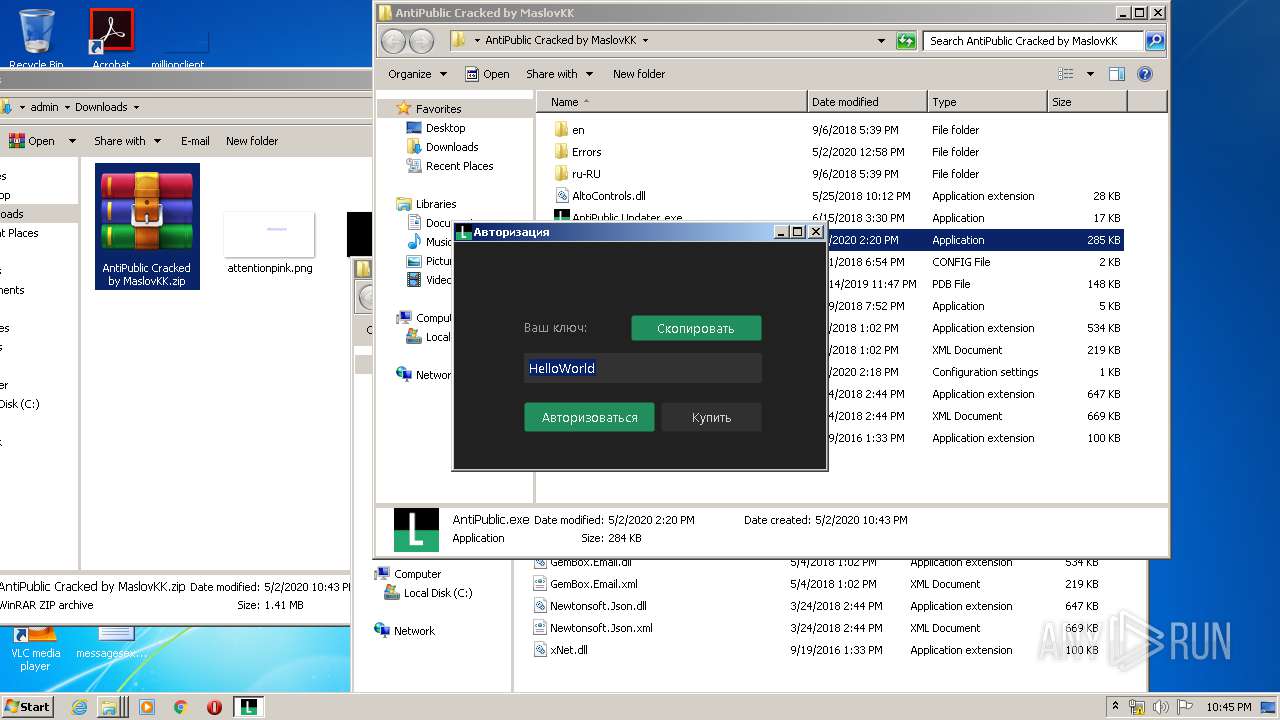The height and width of the screenshot is (720, 1280).
Task: Select the Errors folder
Action: pyautogui.click(x=586, y=152)
